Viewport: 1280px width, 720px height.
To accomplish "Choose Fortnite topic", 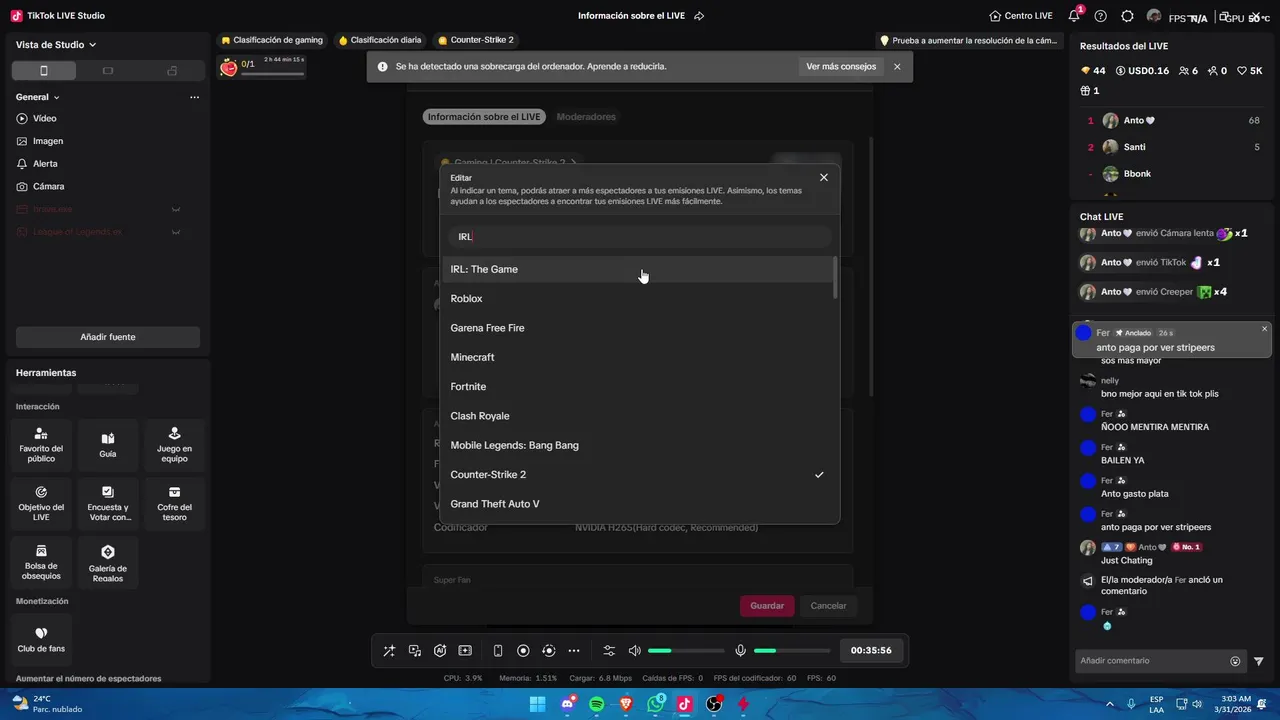I will point(638,387).
